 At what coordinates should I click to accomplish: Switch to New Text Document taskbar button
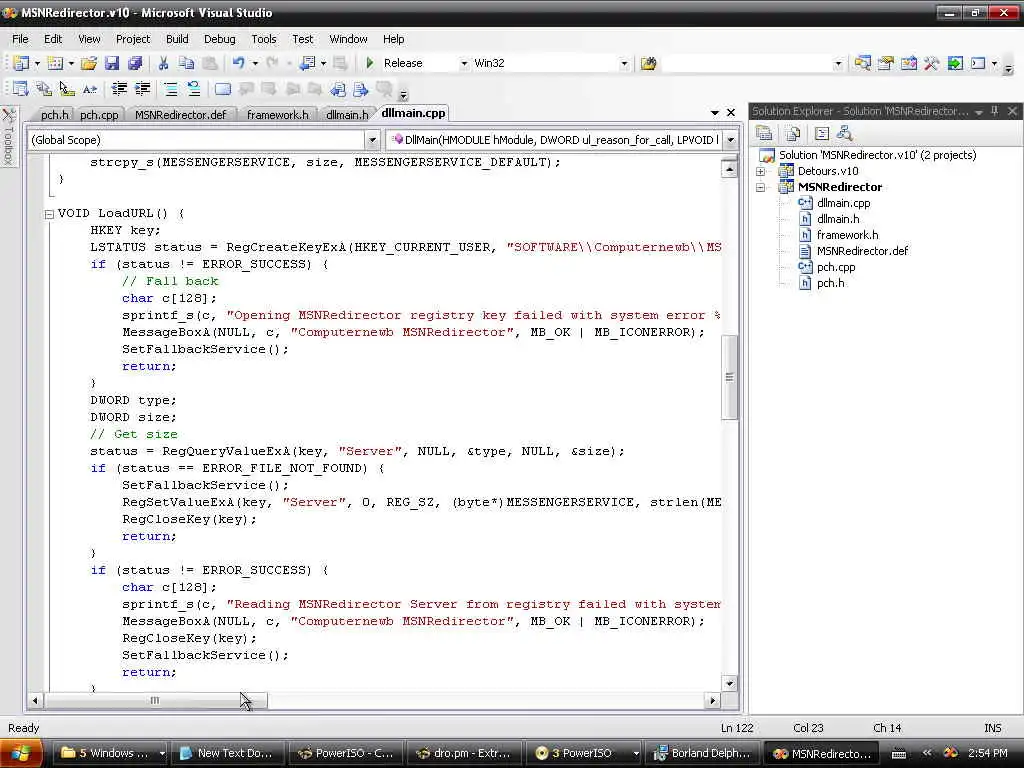pos(227,754)
